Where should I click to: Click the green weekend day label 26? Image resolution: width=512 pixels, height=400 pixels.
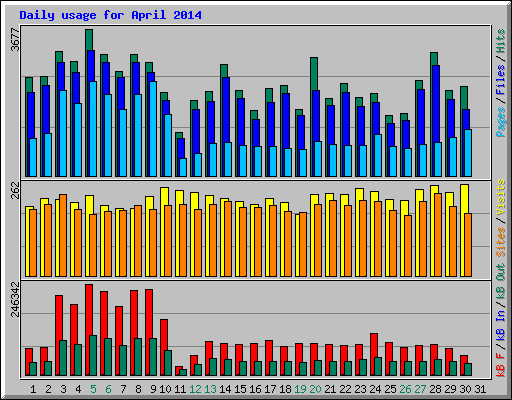405,389
